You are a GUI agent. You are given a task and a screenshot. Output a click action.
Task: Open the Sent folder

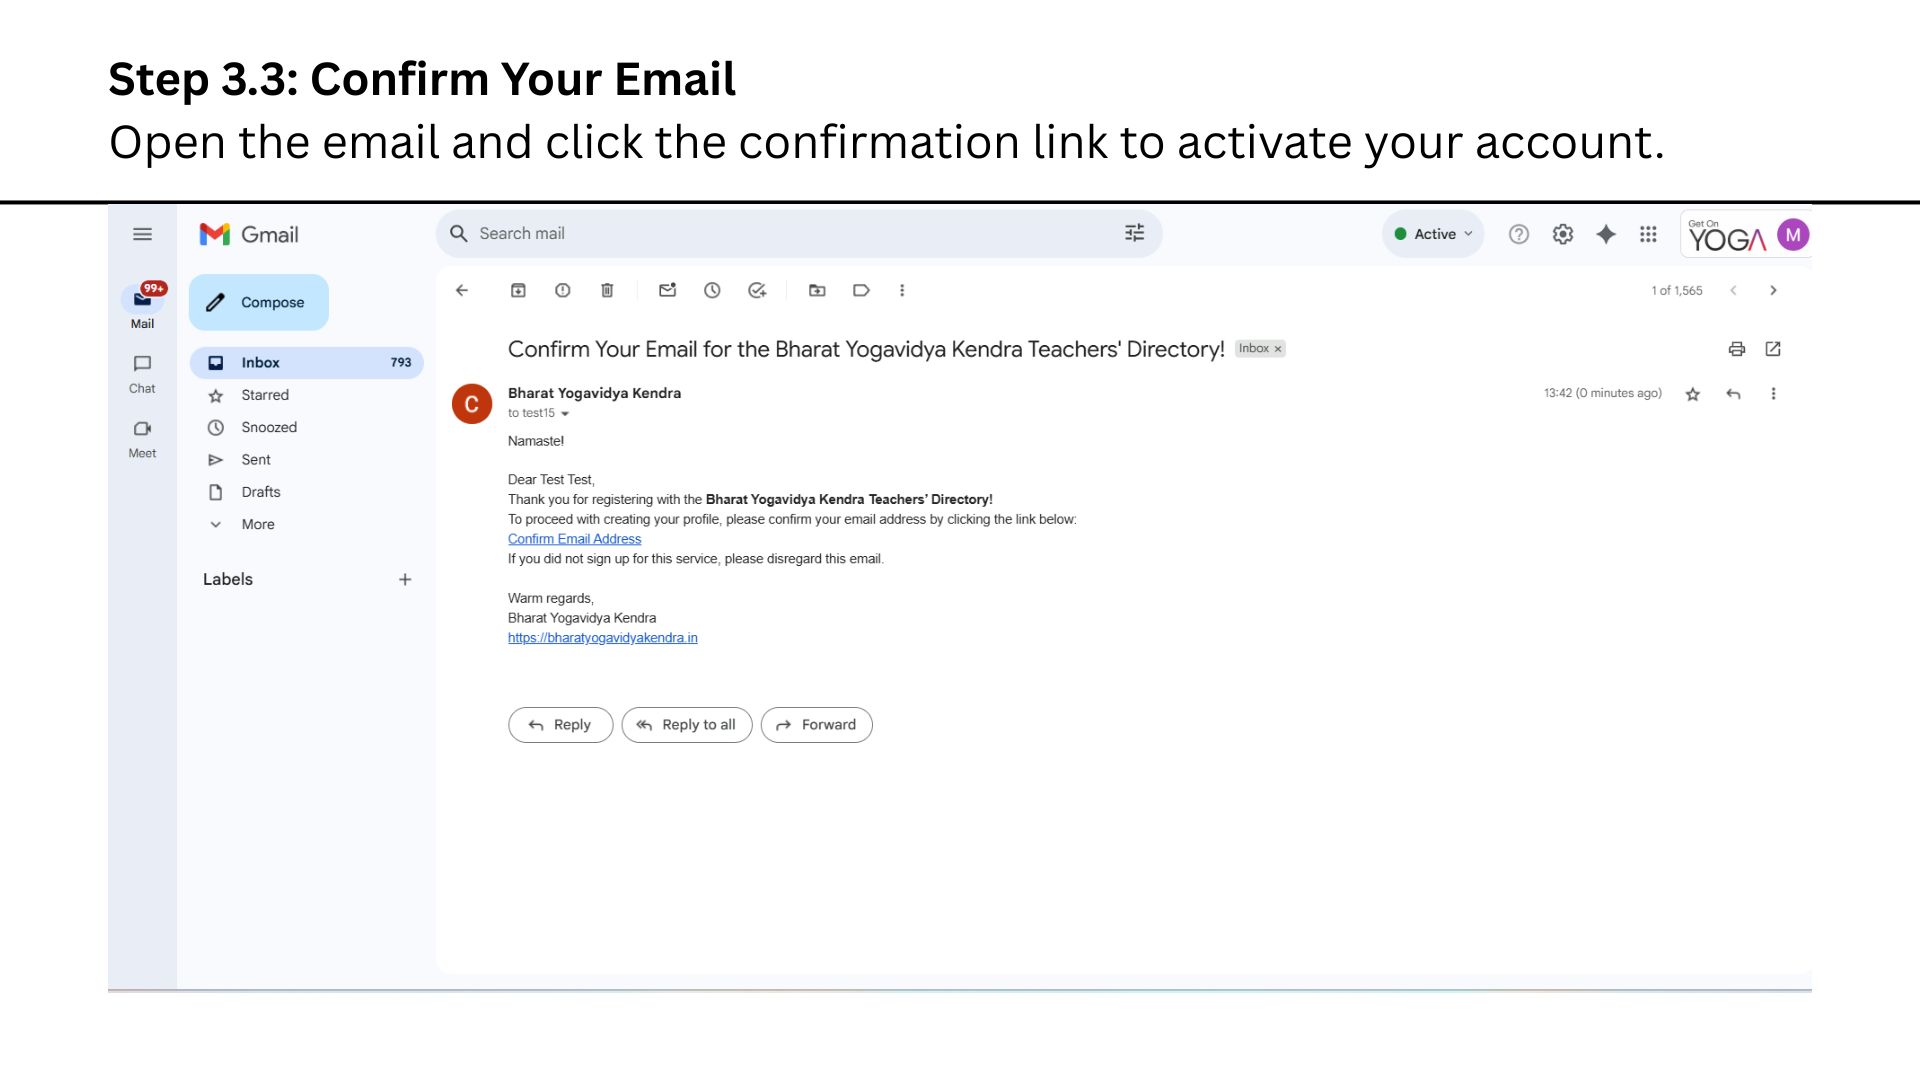coord(256,460)
